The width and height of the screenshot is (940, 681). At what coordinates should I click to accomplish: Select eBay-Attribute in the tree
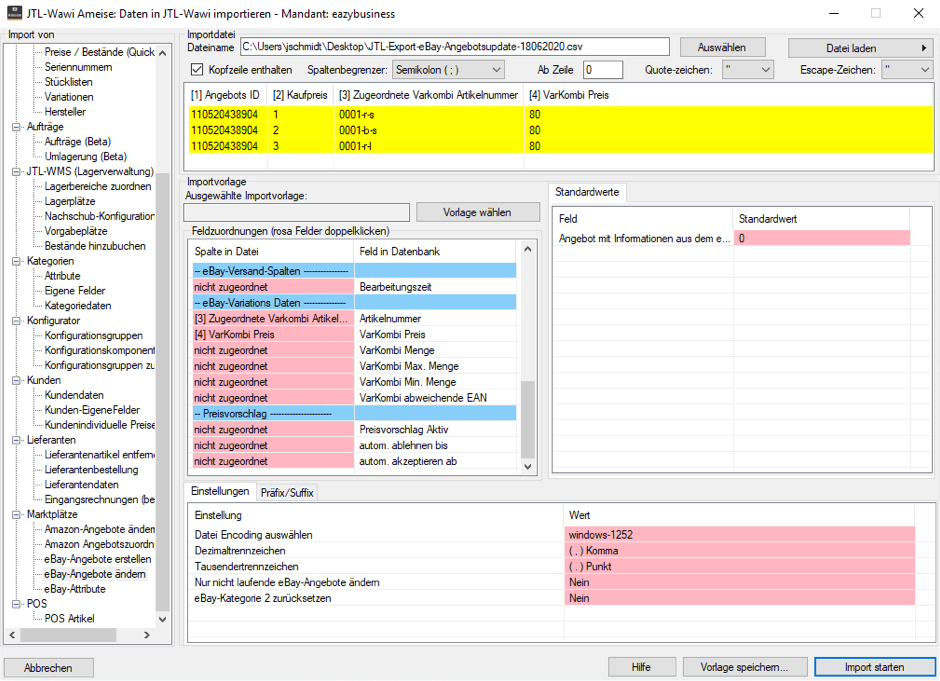click(74, 589)
